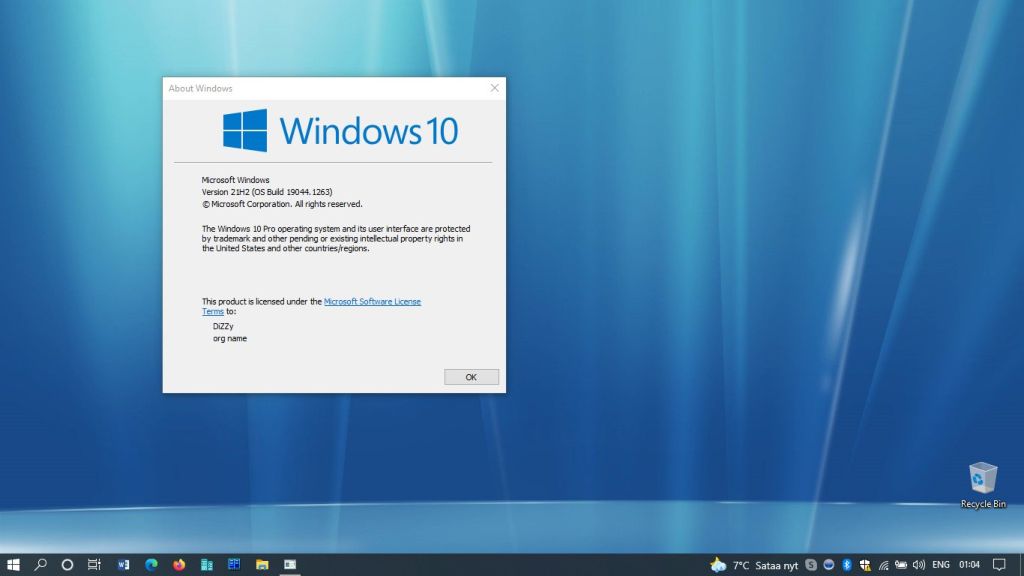
Task: Open the clock showing 01:04
Action: 970,565
